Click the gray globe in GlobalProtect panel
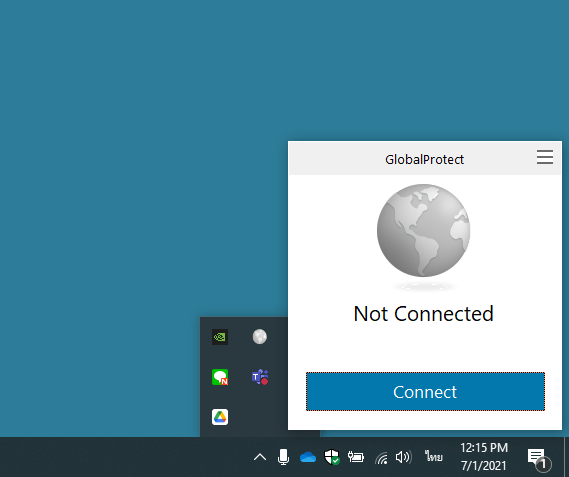The width and height of the screenshot is (569, 477). click(423, 231)
